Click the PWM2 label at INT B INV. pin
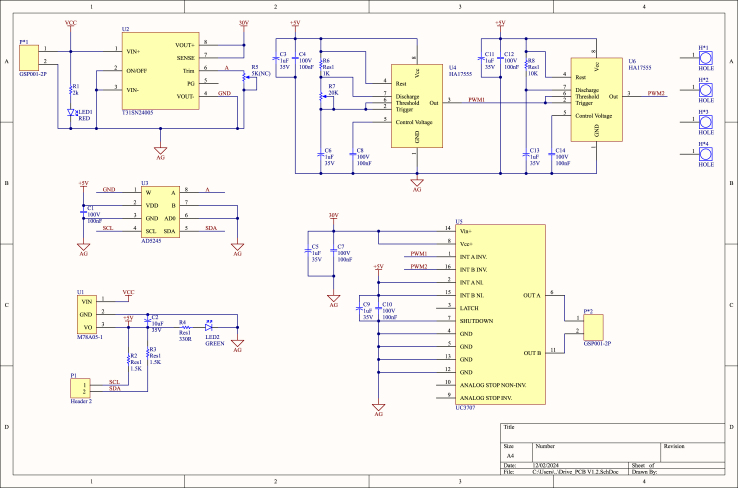This screenshot has width=738, height=488. [418, 266]
